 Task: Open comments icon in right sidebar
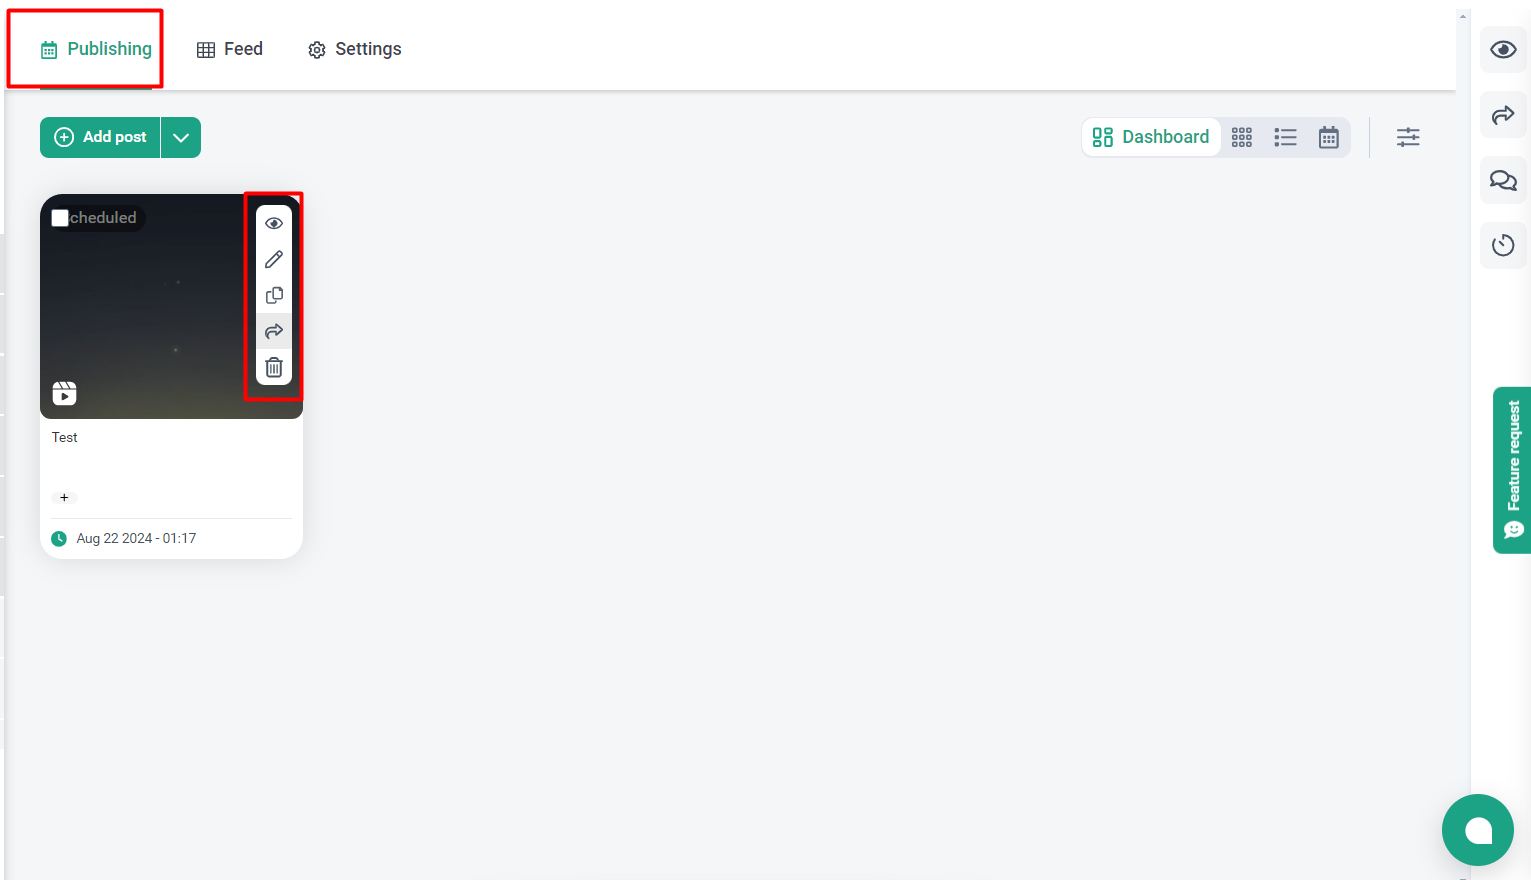click(x=1503, y=180)
